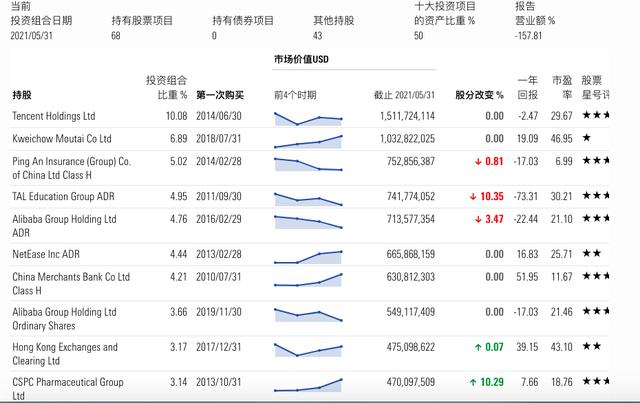View Kweichow Moutai sparkline chart
The height and width of the screenshot is (403, 640).
pos(308,141)
